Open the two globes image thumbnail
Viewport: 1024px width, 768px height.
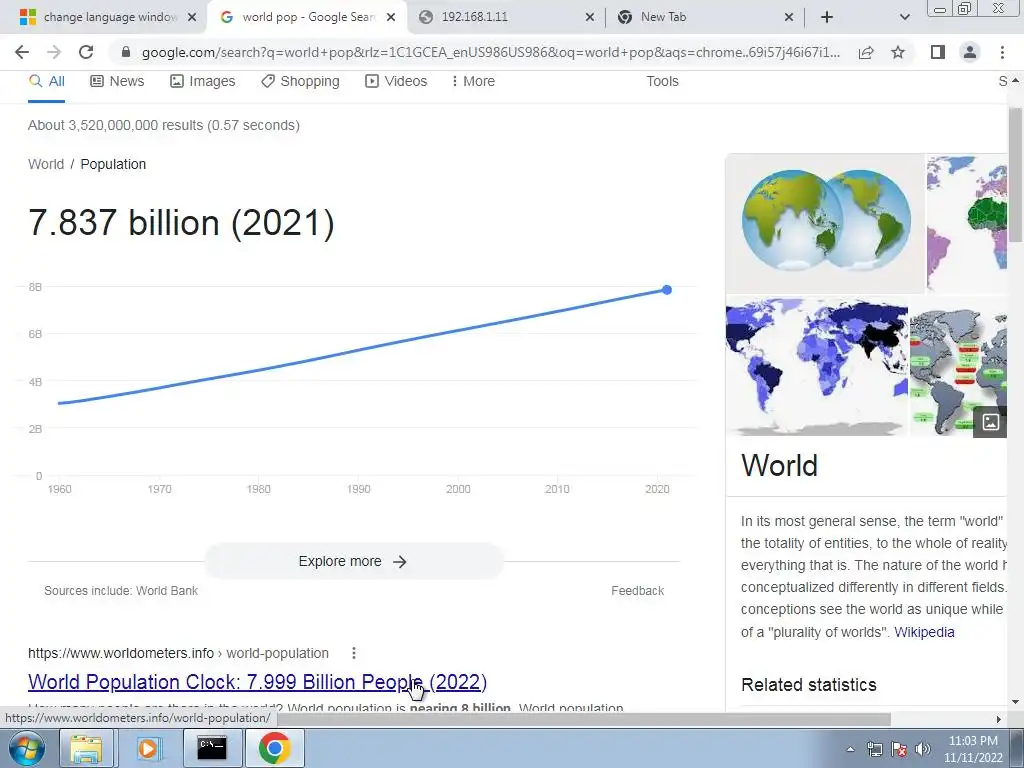click(x=825, y=223)
